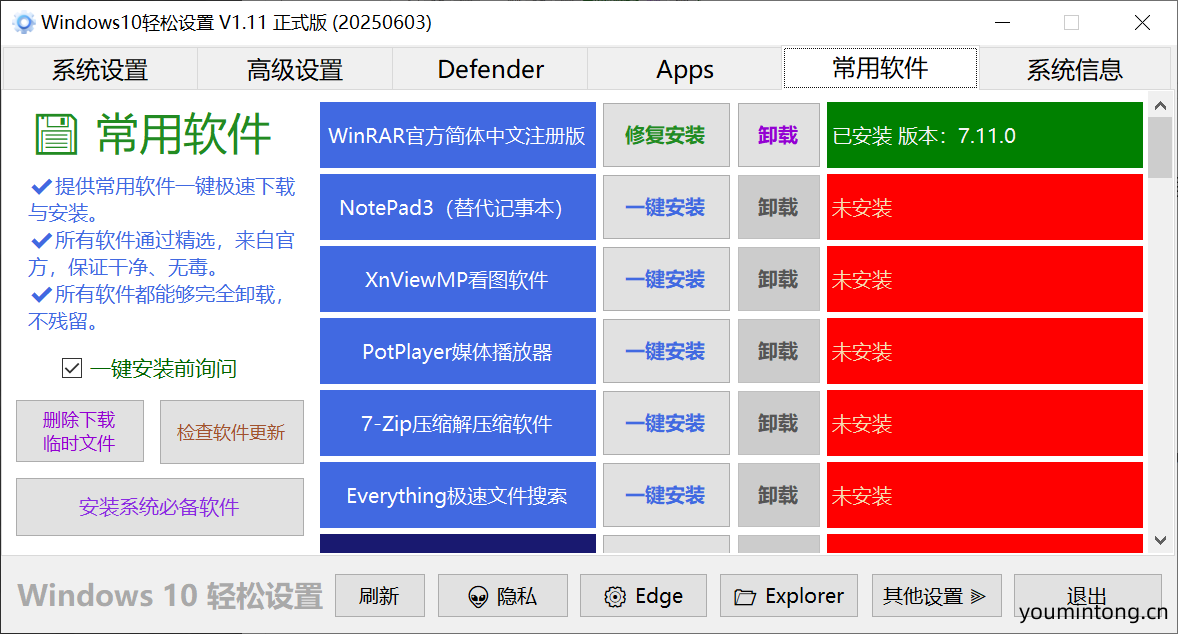Select the 常用软件 tab
Screen dimensions: 1178x634
(x=880, y=68)
